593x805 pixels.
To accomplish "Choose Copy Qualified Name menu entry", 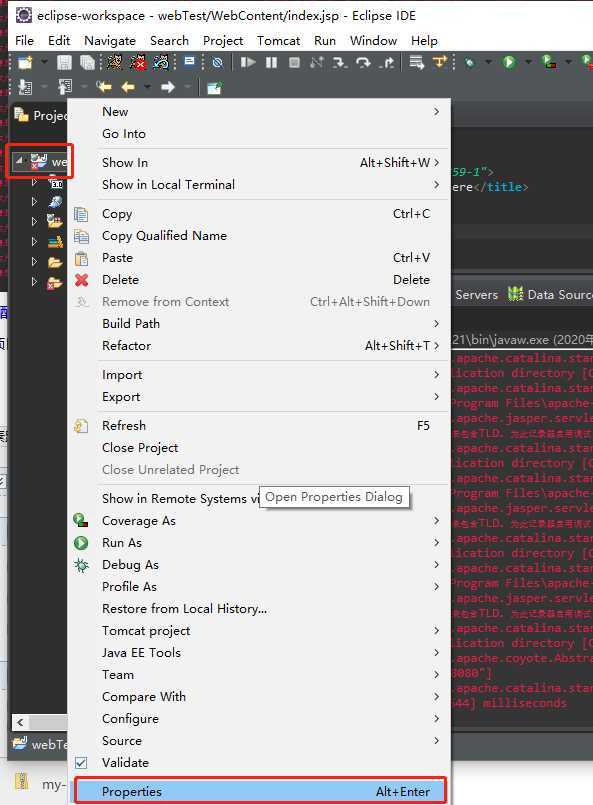I will [260, 236].
